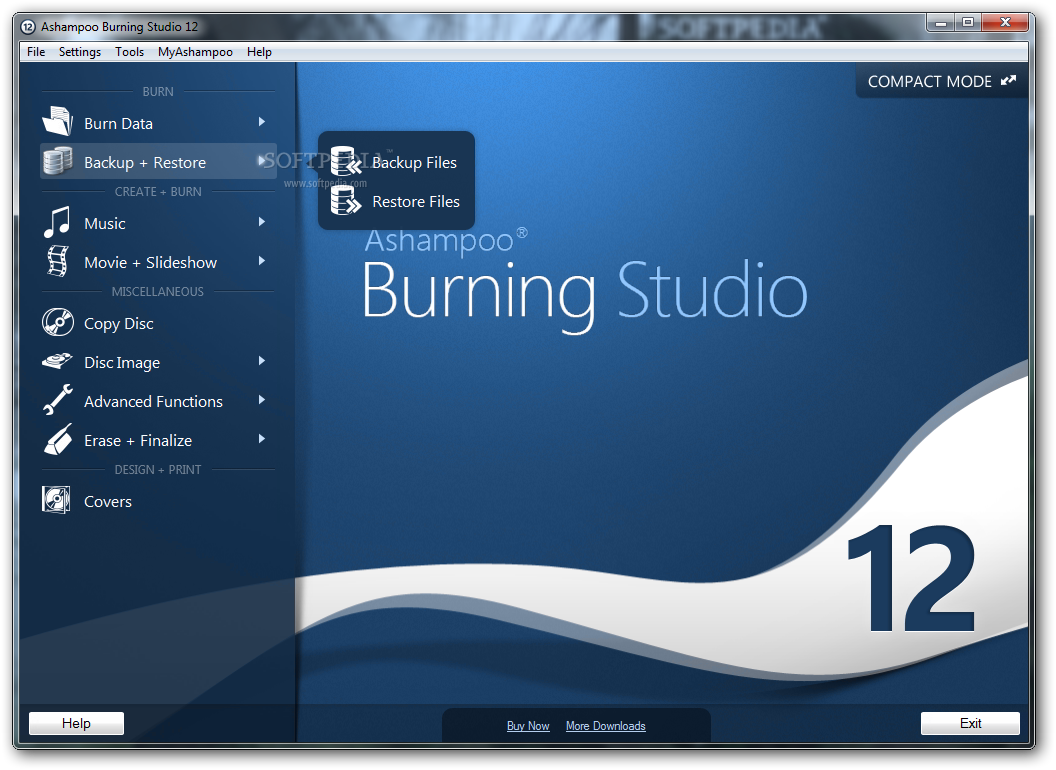This screenshot has height=770, width=1056.
Task: Expand the Backup + Restore submenu arrow
Action: tap(262, 161)
